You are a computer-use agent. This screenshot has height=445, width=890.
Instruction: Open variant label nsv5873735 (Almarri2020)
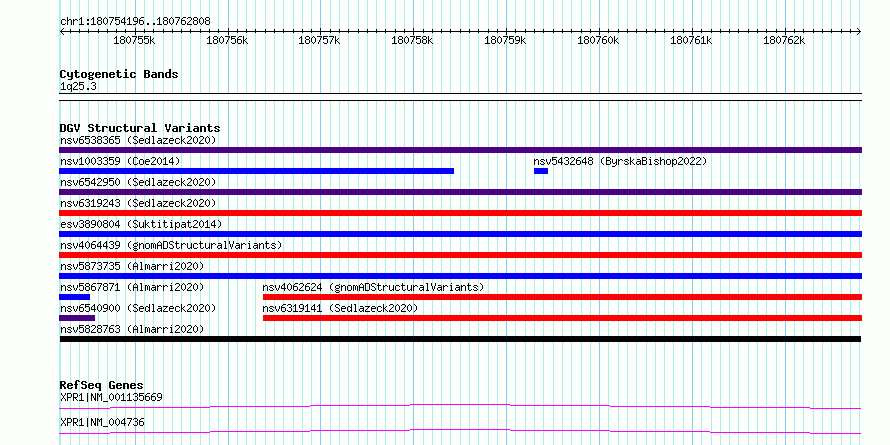(132, 266)
